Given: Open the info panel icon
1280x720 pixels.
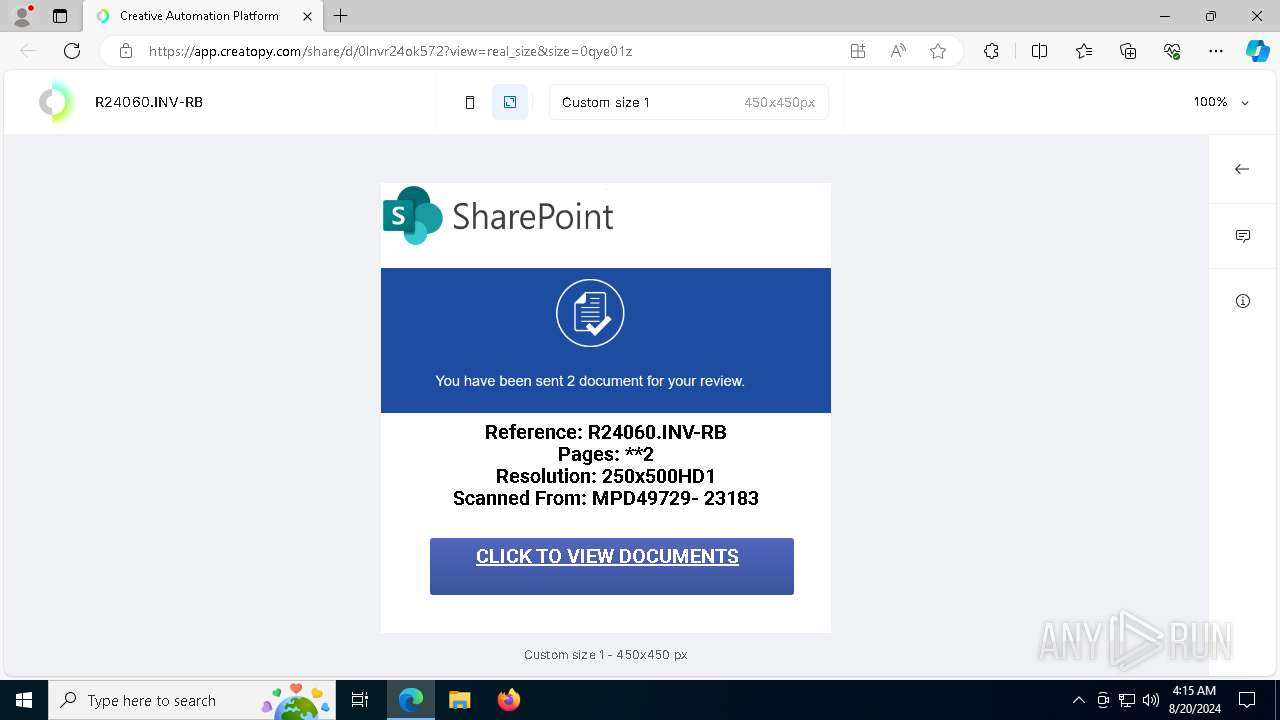Looking at the screenshot, I should pos(1243,301).
